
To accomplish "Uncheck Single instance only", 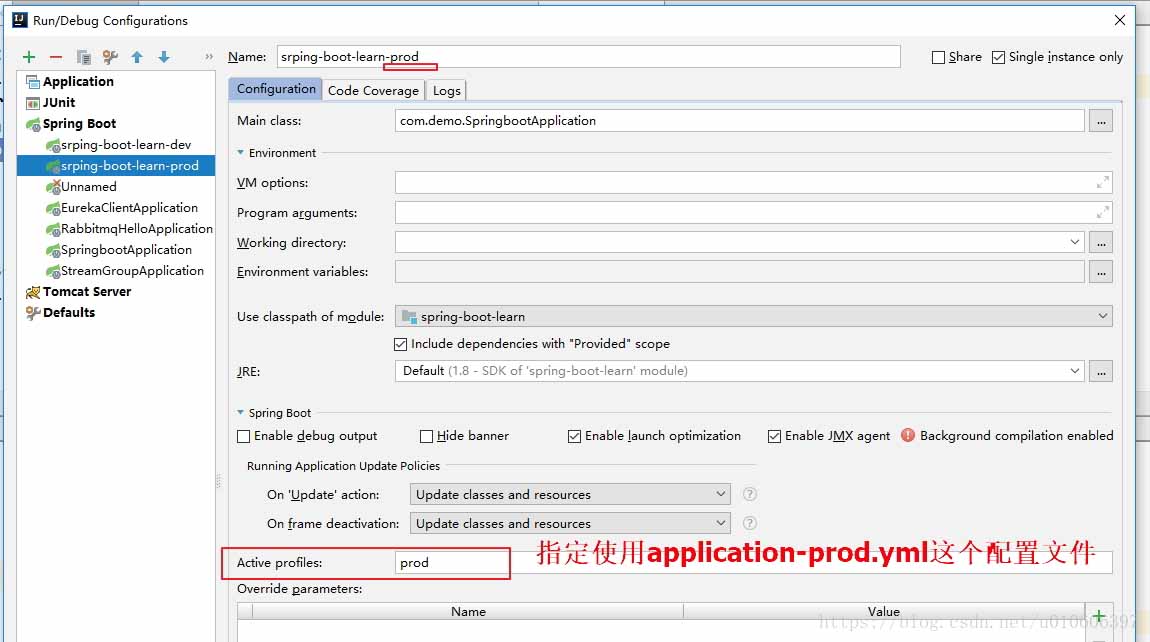I will (x=997, y=57).
